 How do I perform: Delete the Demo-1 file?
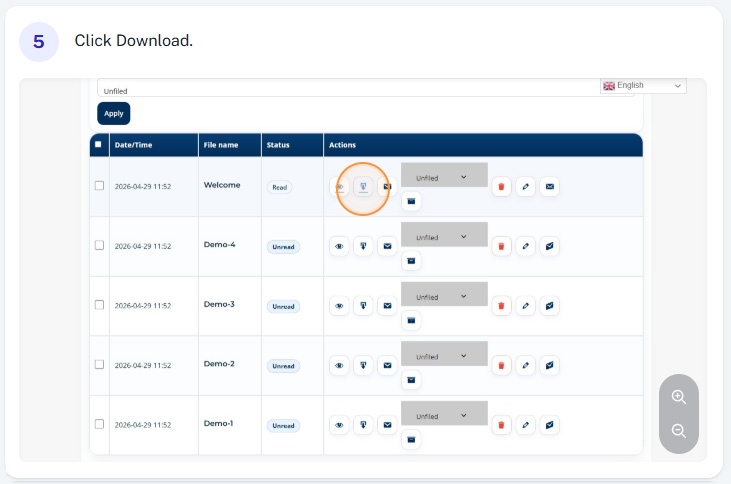click(x=501, y=425)
